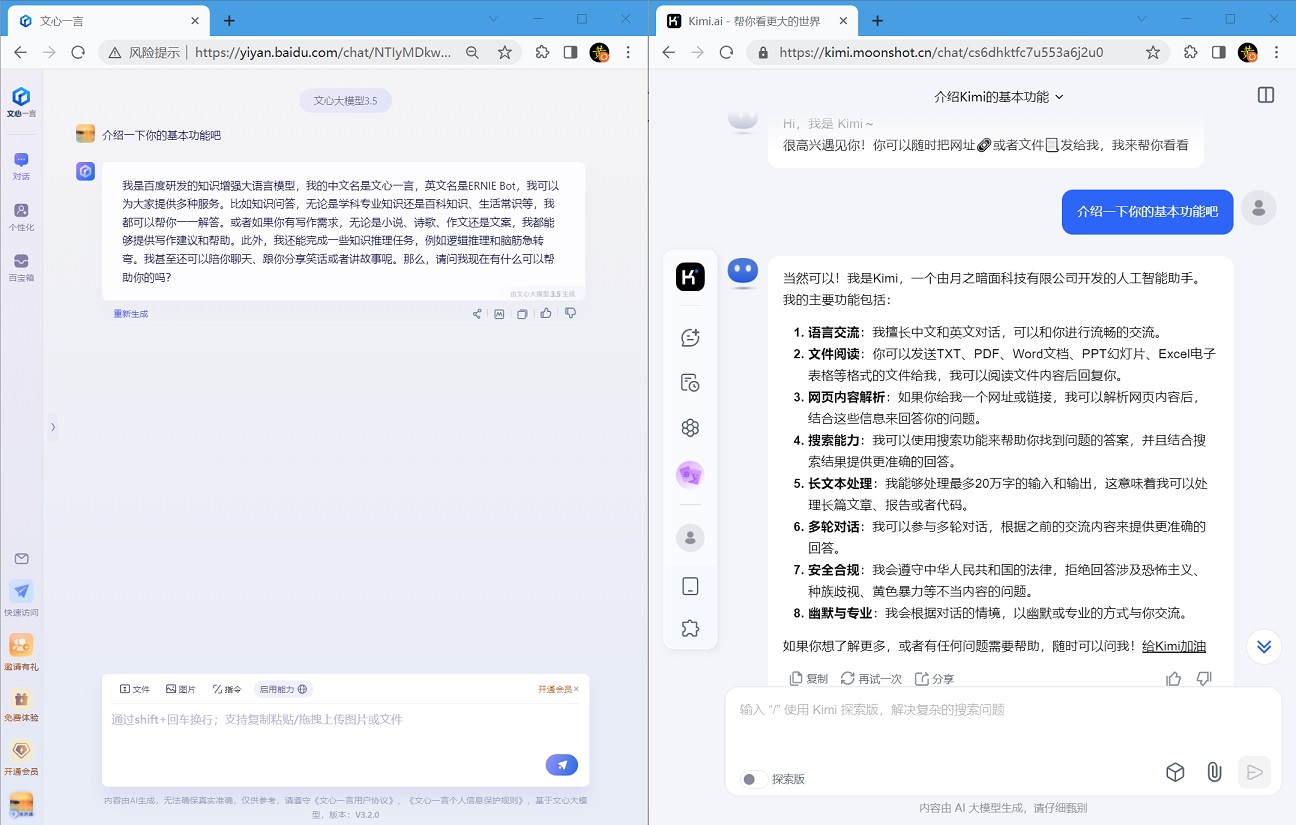1296x825 pixels.
Task: Open Kimi chat history icon
Action: [690, 383]
